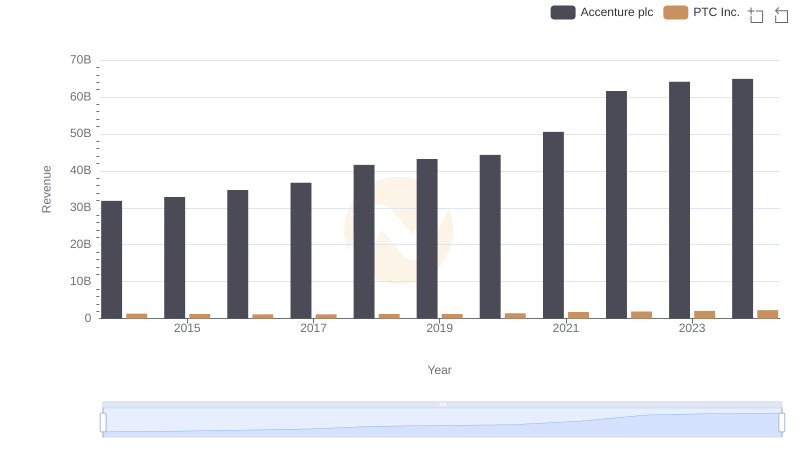Click the 2017 x-axis label
The width and height of the screenshot is (800, 461).
pyautogui.click(x=313, y=328)
